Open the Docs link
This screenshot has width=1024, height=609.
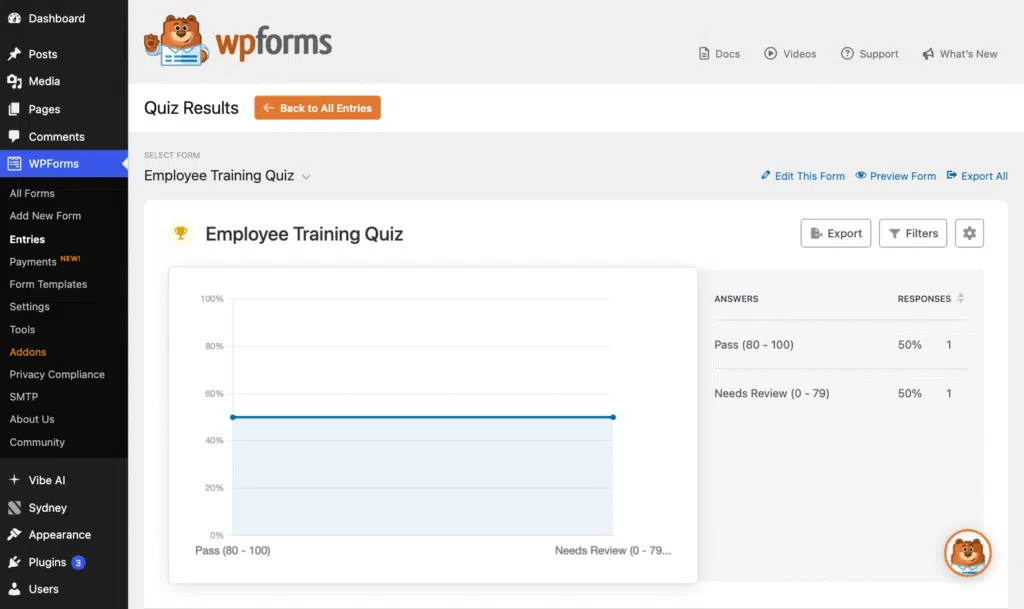[x=719, y=54]
